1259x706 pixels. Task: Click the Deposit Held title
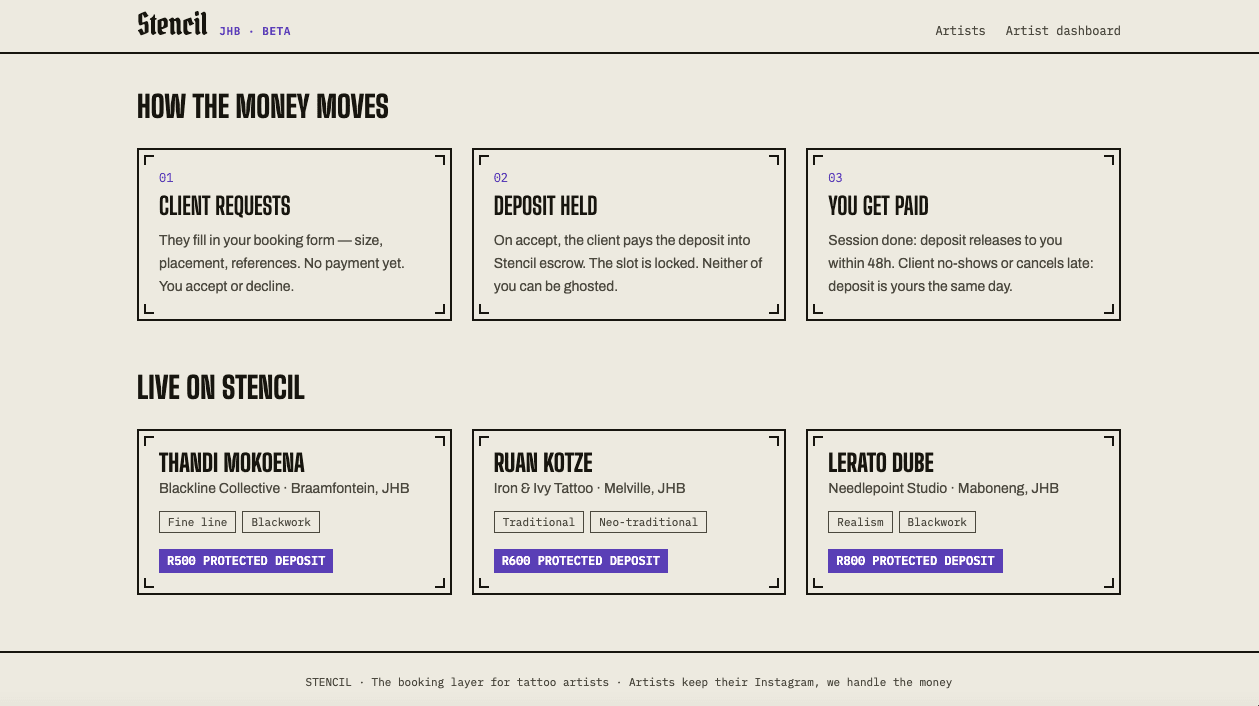[x=545, y=206]
